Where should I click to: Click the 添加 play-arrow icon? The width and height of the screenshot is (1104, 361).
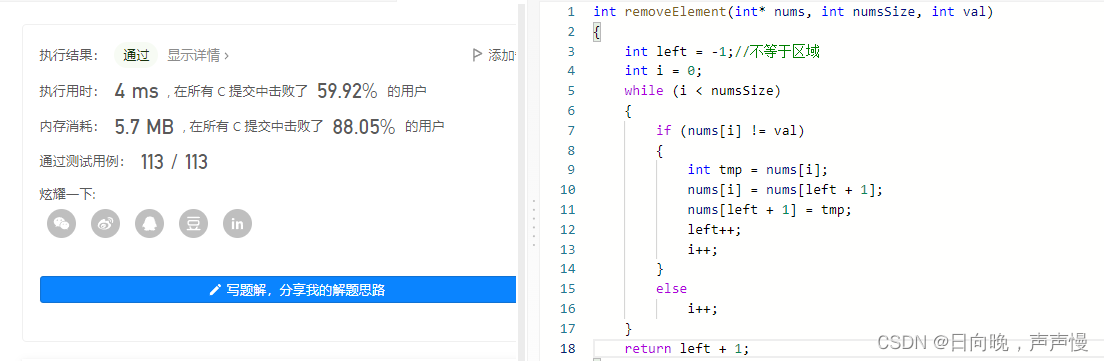(477, 55)
